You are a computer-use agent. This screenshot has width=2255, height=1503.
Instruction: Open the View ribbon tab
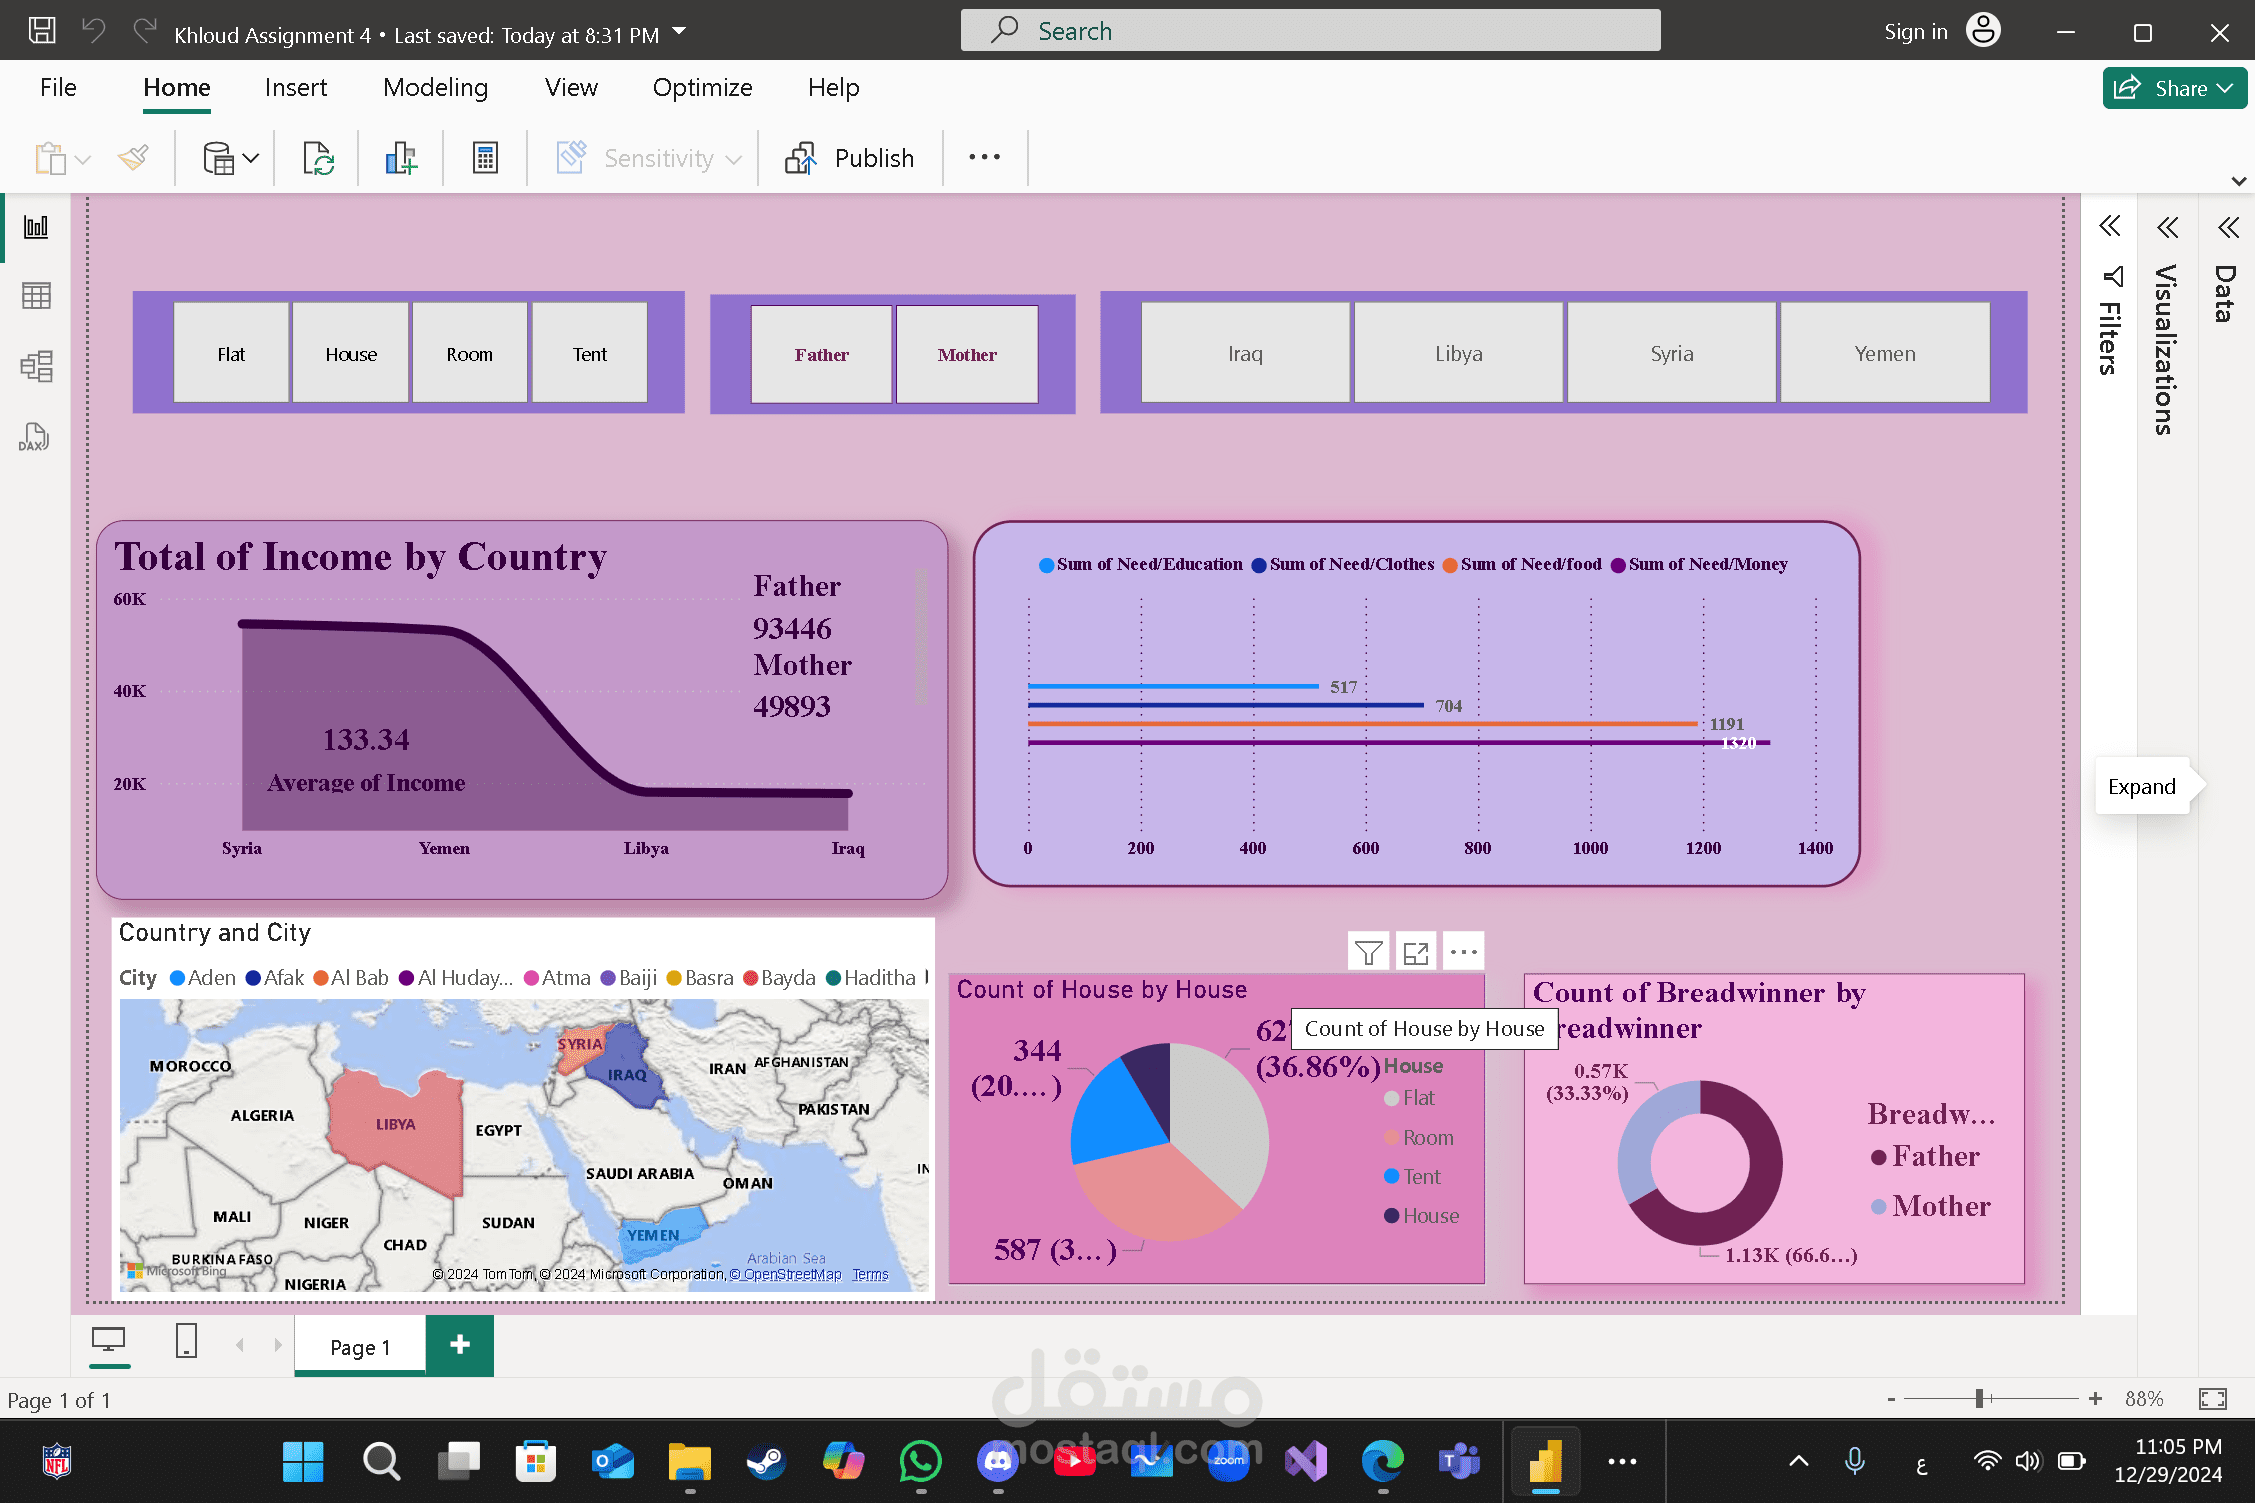(571, 88)
